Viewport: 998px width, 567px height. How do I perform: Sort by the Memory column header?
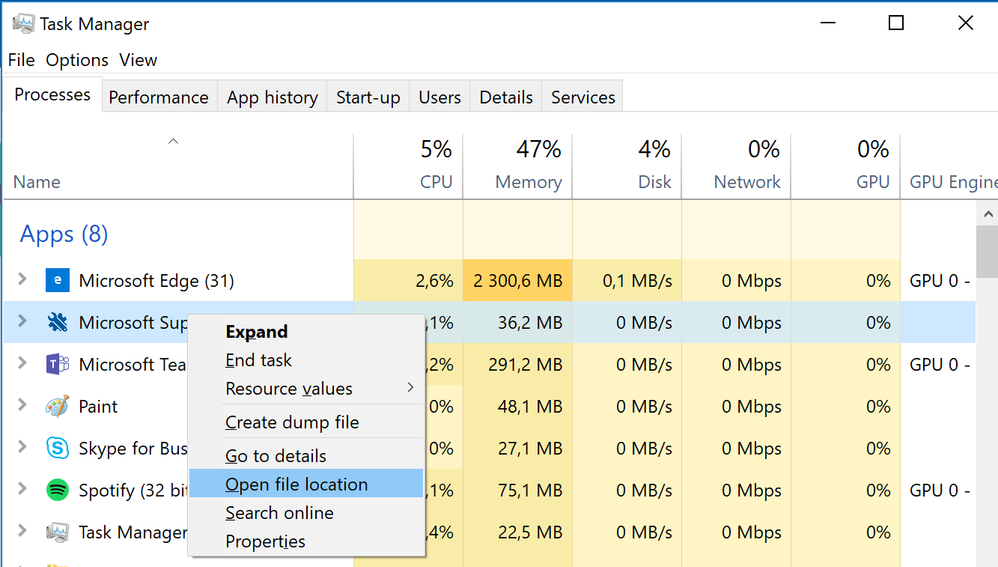pyautogui.click(x=528, y=182)
